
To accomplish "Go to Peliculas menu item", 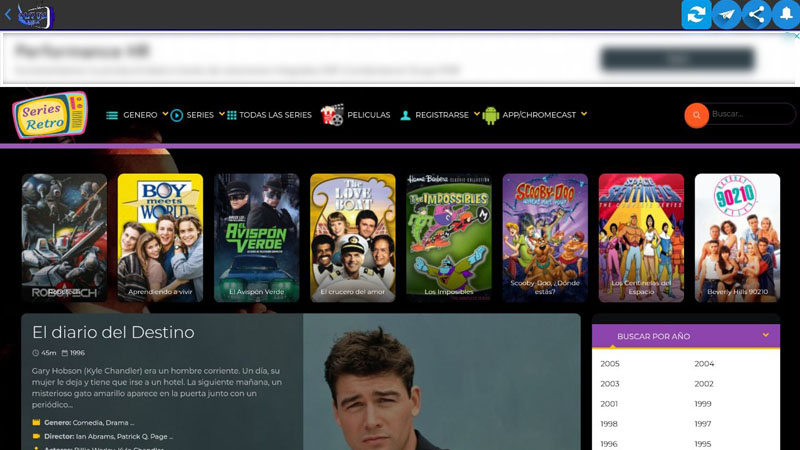I will point(357,115).
